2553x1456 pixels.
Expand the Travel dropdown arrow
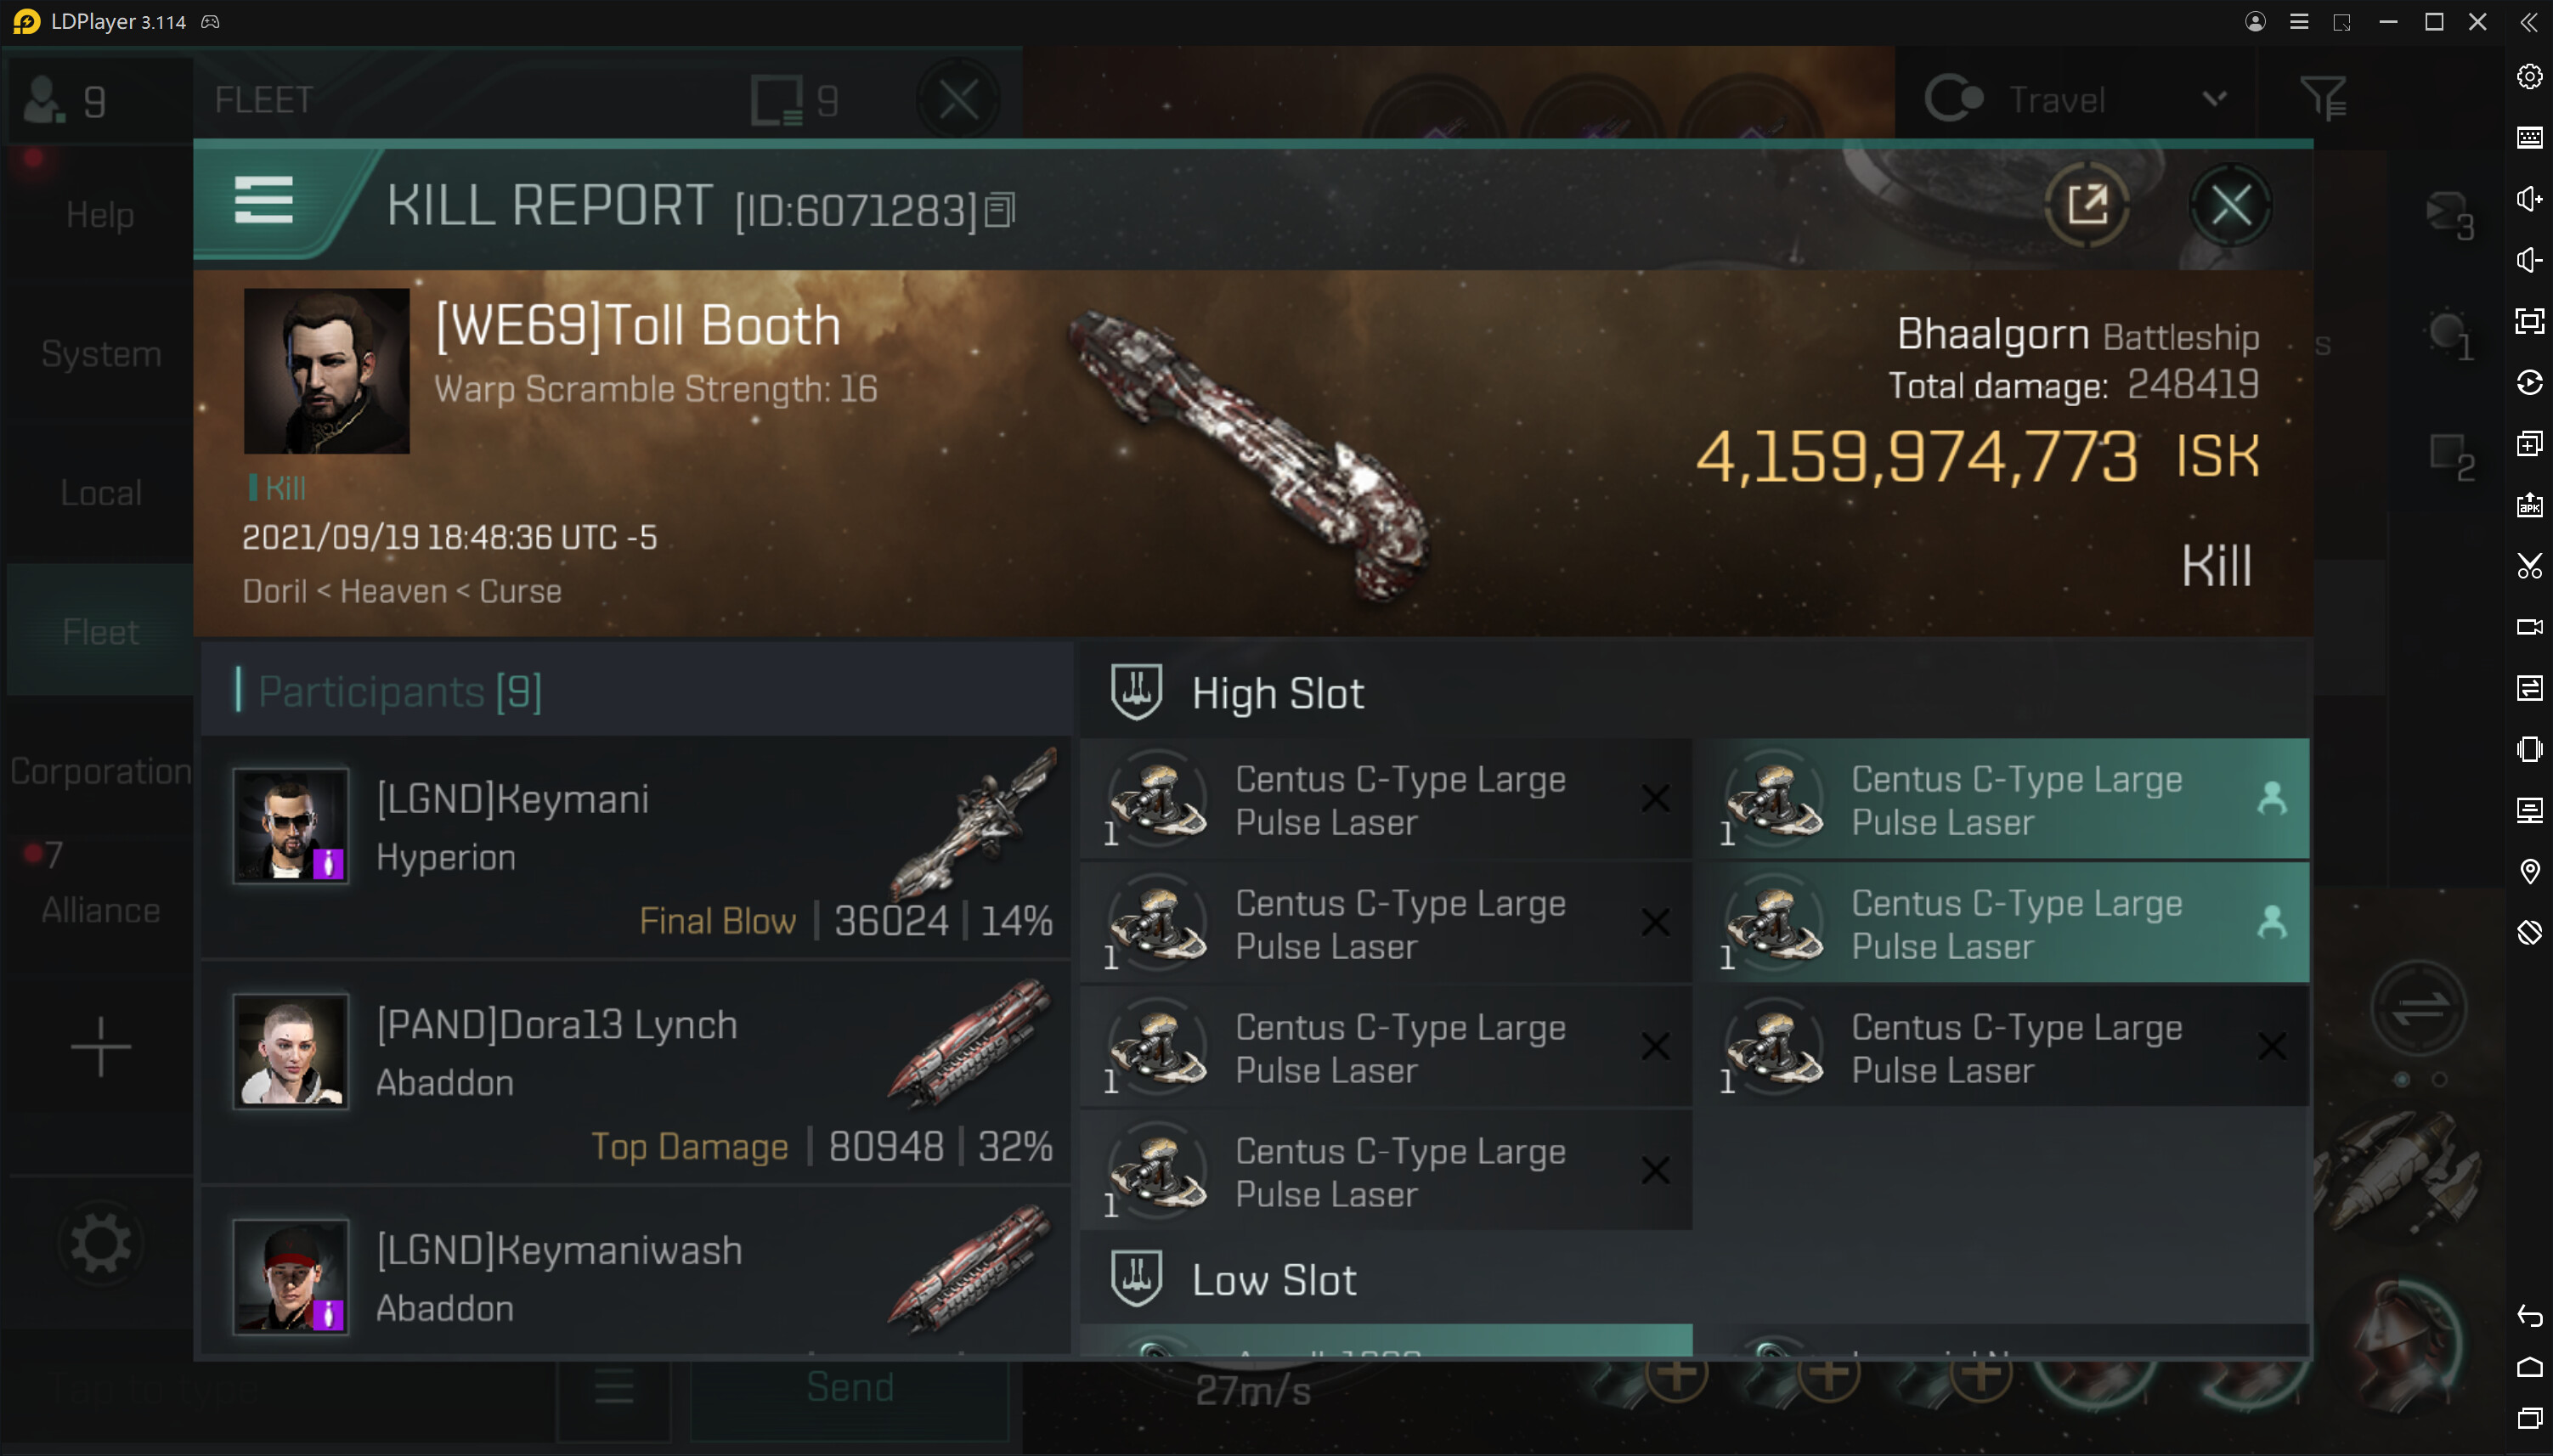(x=2214, y=99)
